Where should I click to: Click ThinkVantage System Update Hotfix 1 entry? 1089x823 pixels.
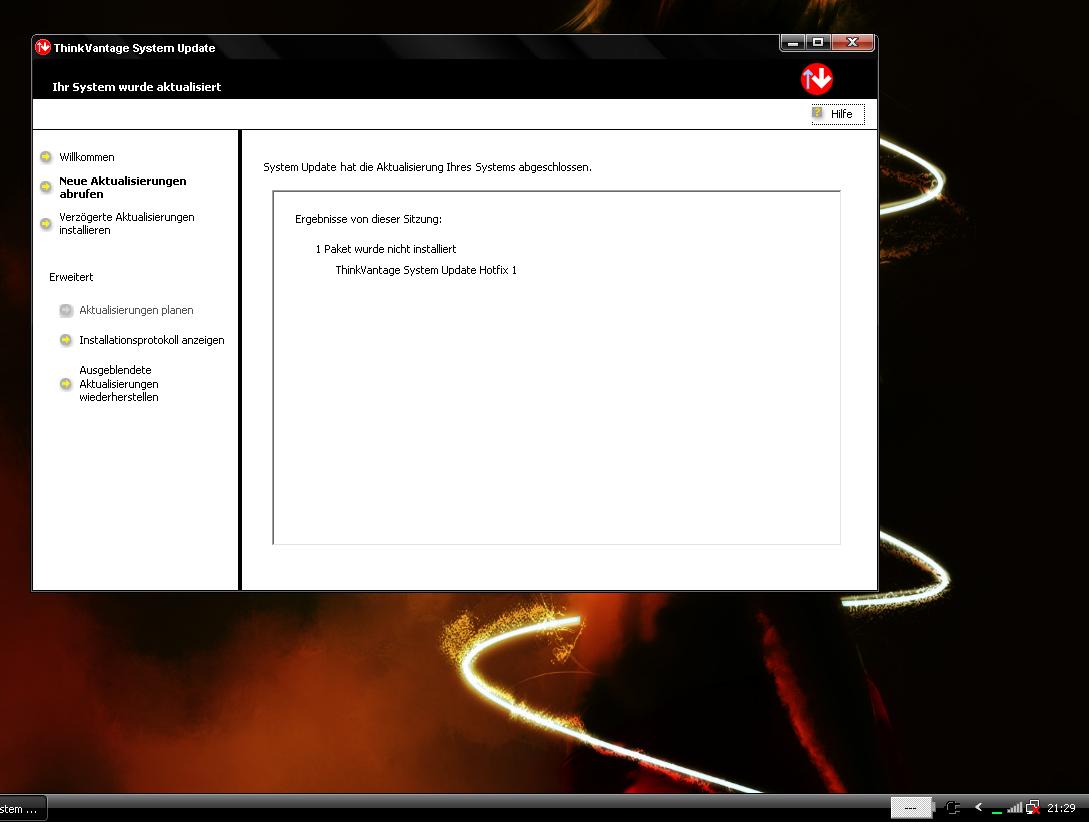(x=426, y=270)
